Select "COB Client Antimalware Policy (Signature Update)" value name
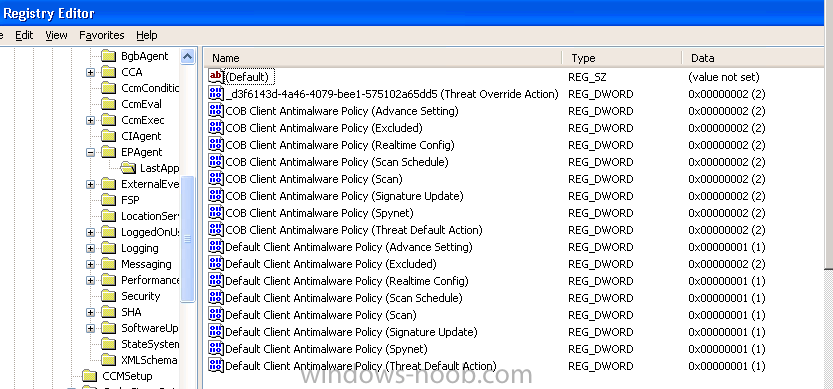This screenshot has height=389, width=833. tap(344, 196)
